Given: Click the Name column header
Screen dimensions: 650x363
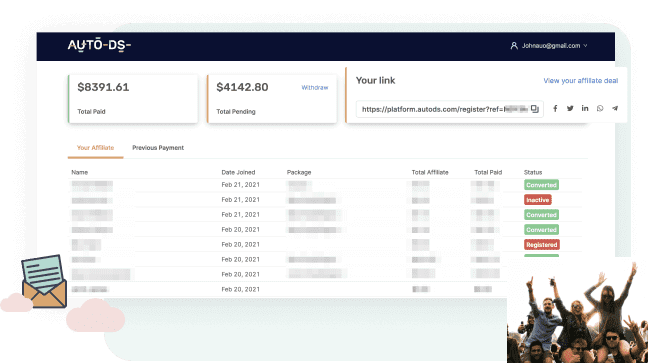Looking at the screenshot, I should coord(80,172).
